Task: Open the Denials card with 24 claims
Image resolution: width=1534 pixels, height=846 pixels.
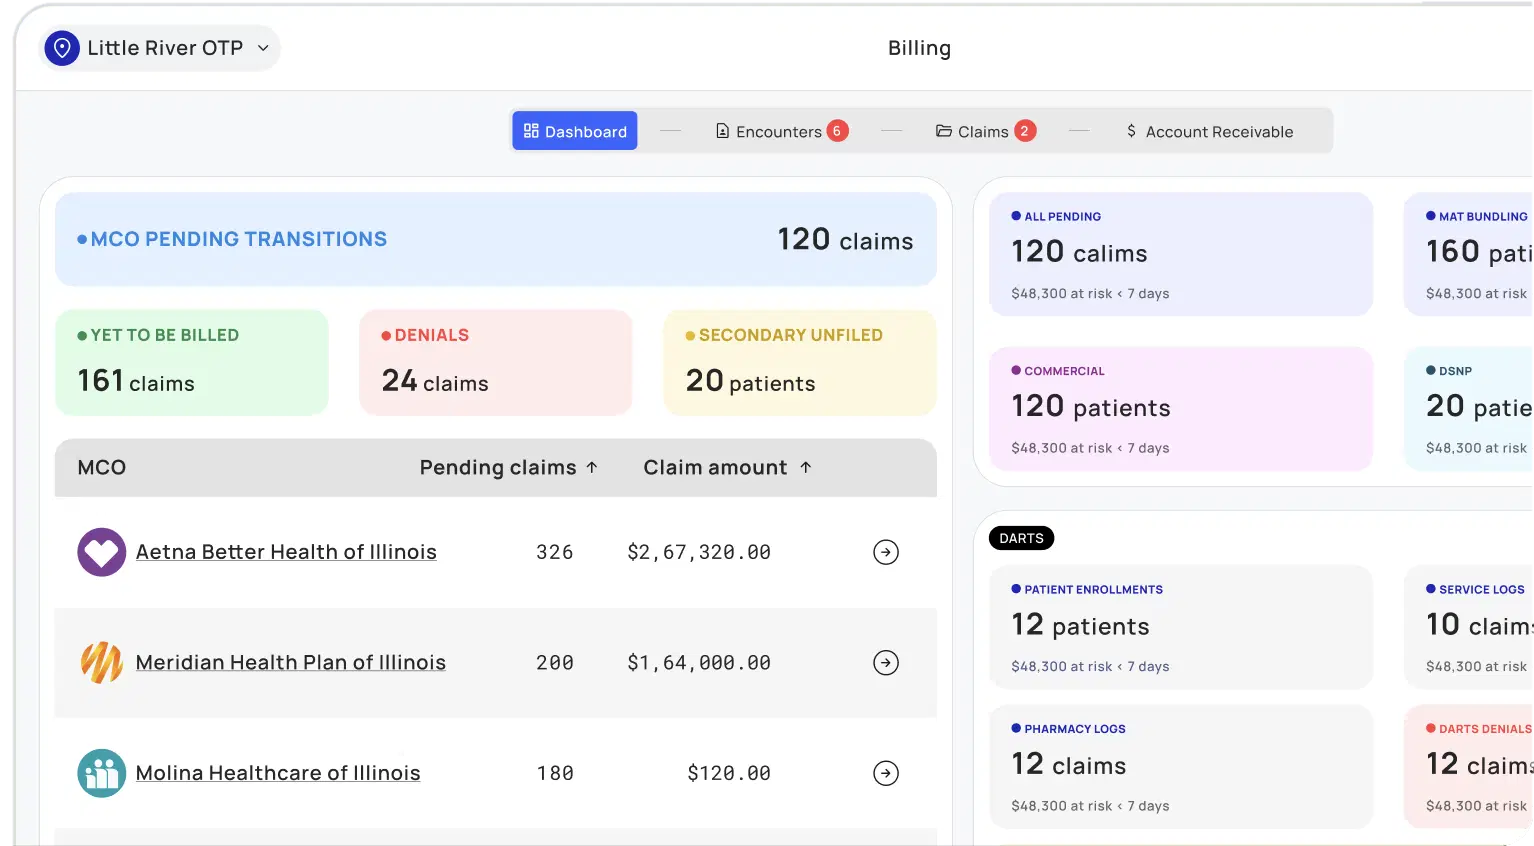Action: 496,362
